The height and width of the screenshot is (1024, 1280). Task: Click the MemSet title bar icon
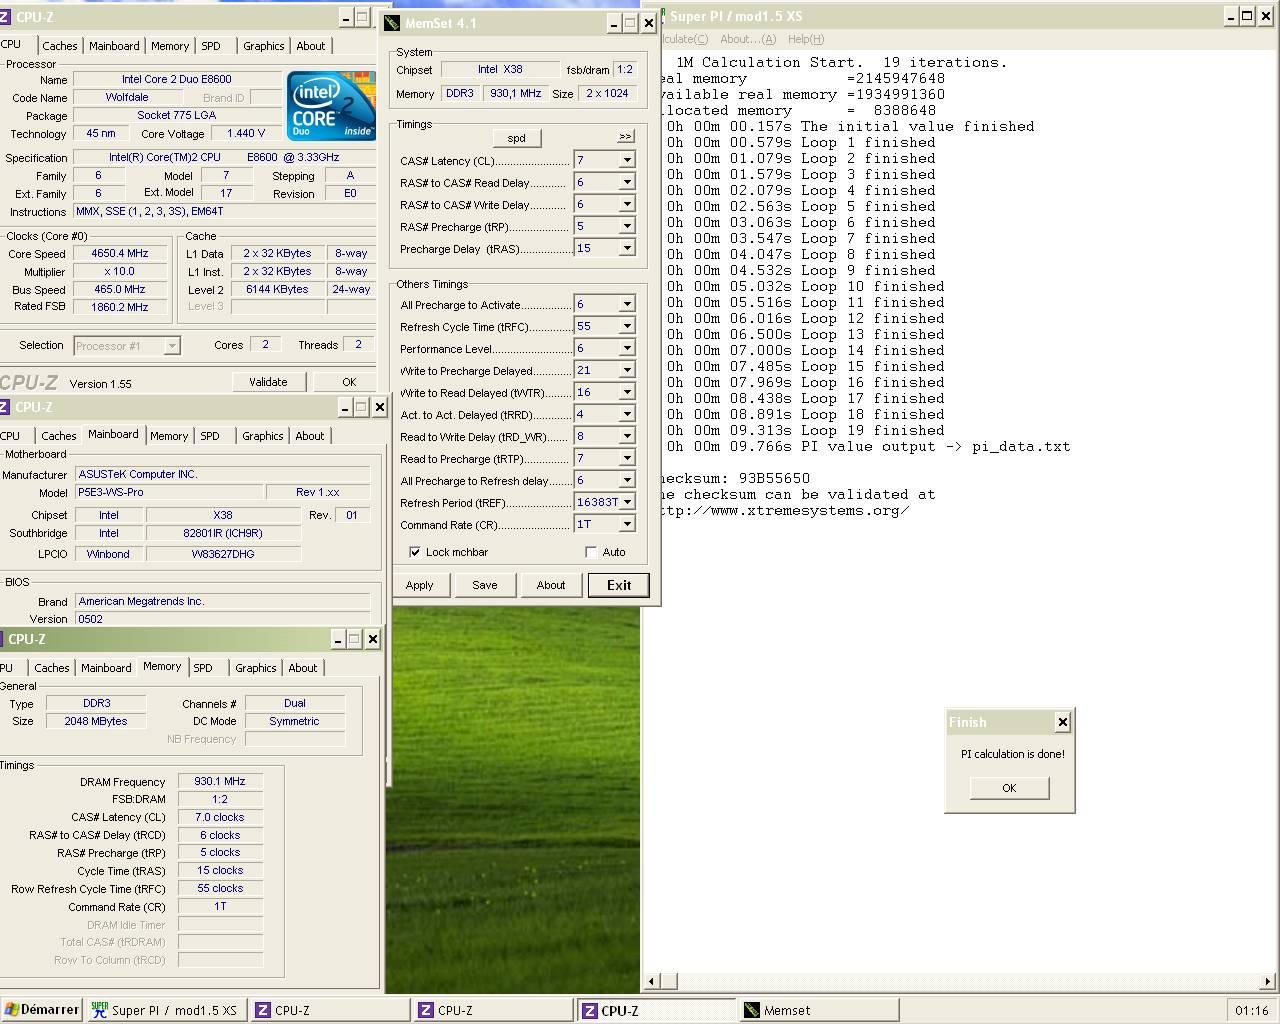tap(393, 23)
